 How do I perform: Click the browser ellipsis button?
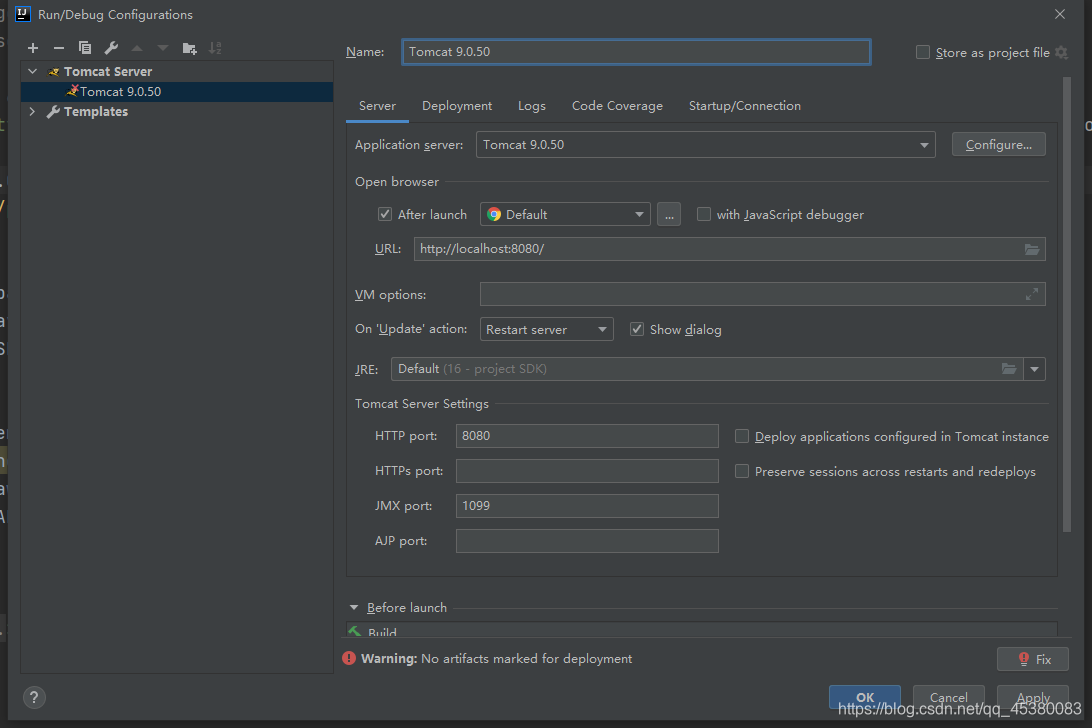(x=669, y=215)
